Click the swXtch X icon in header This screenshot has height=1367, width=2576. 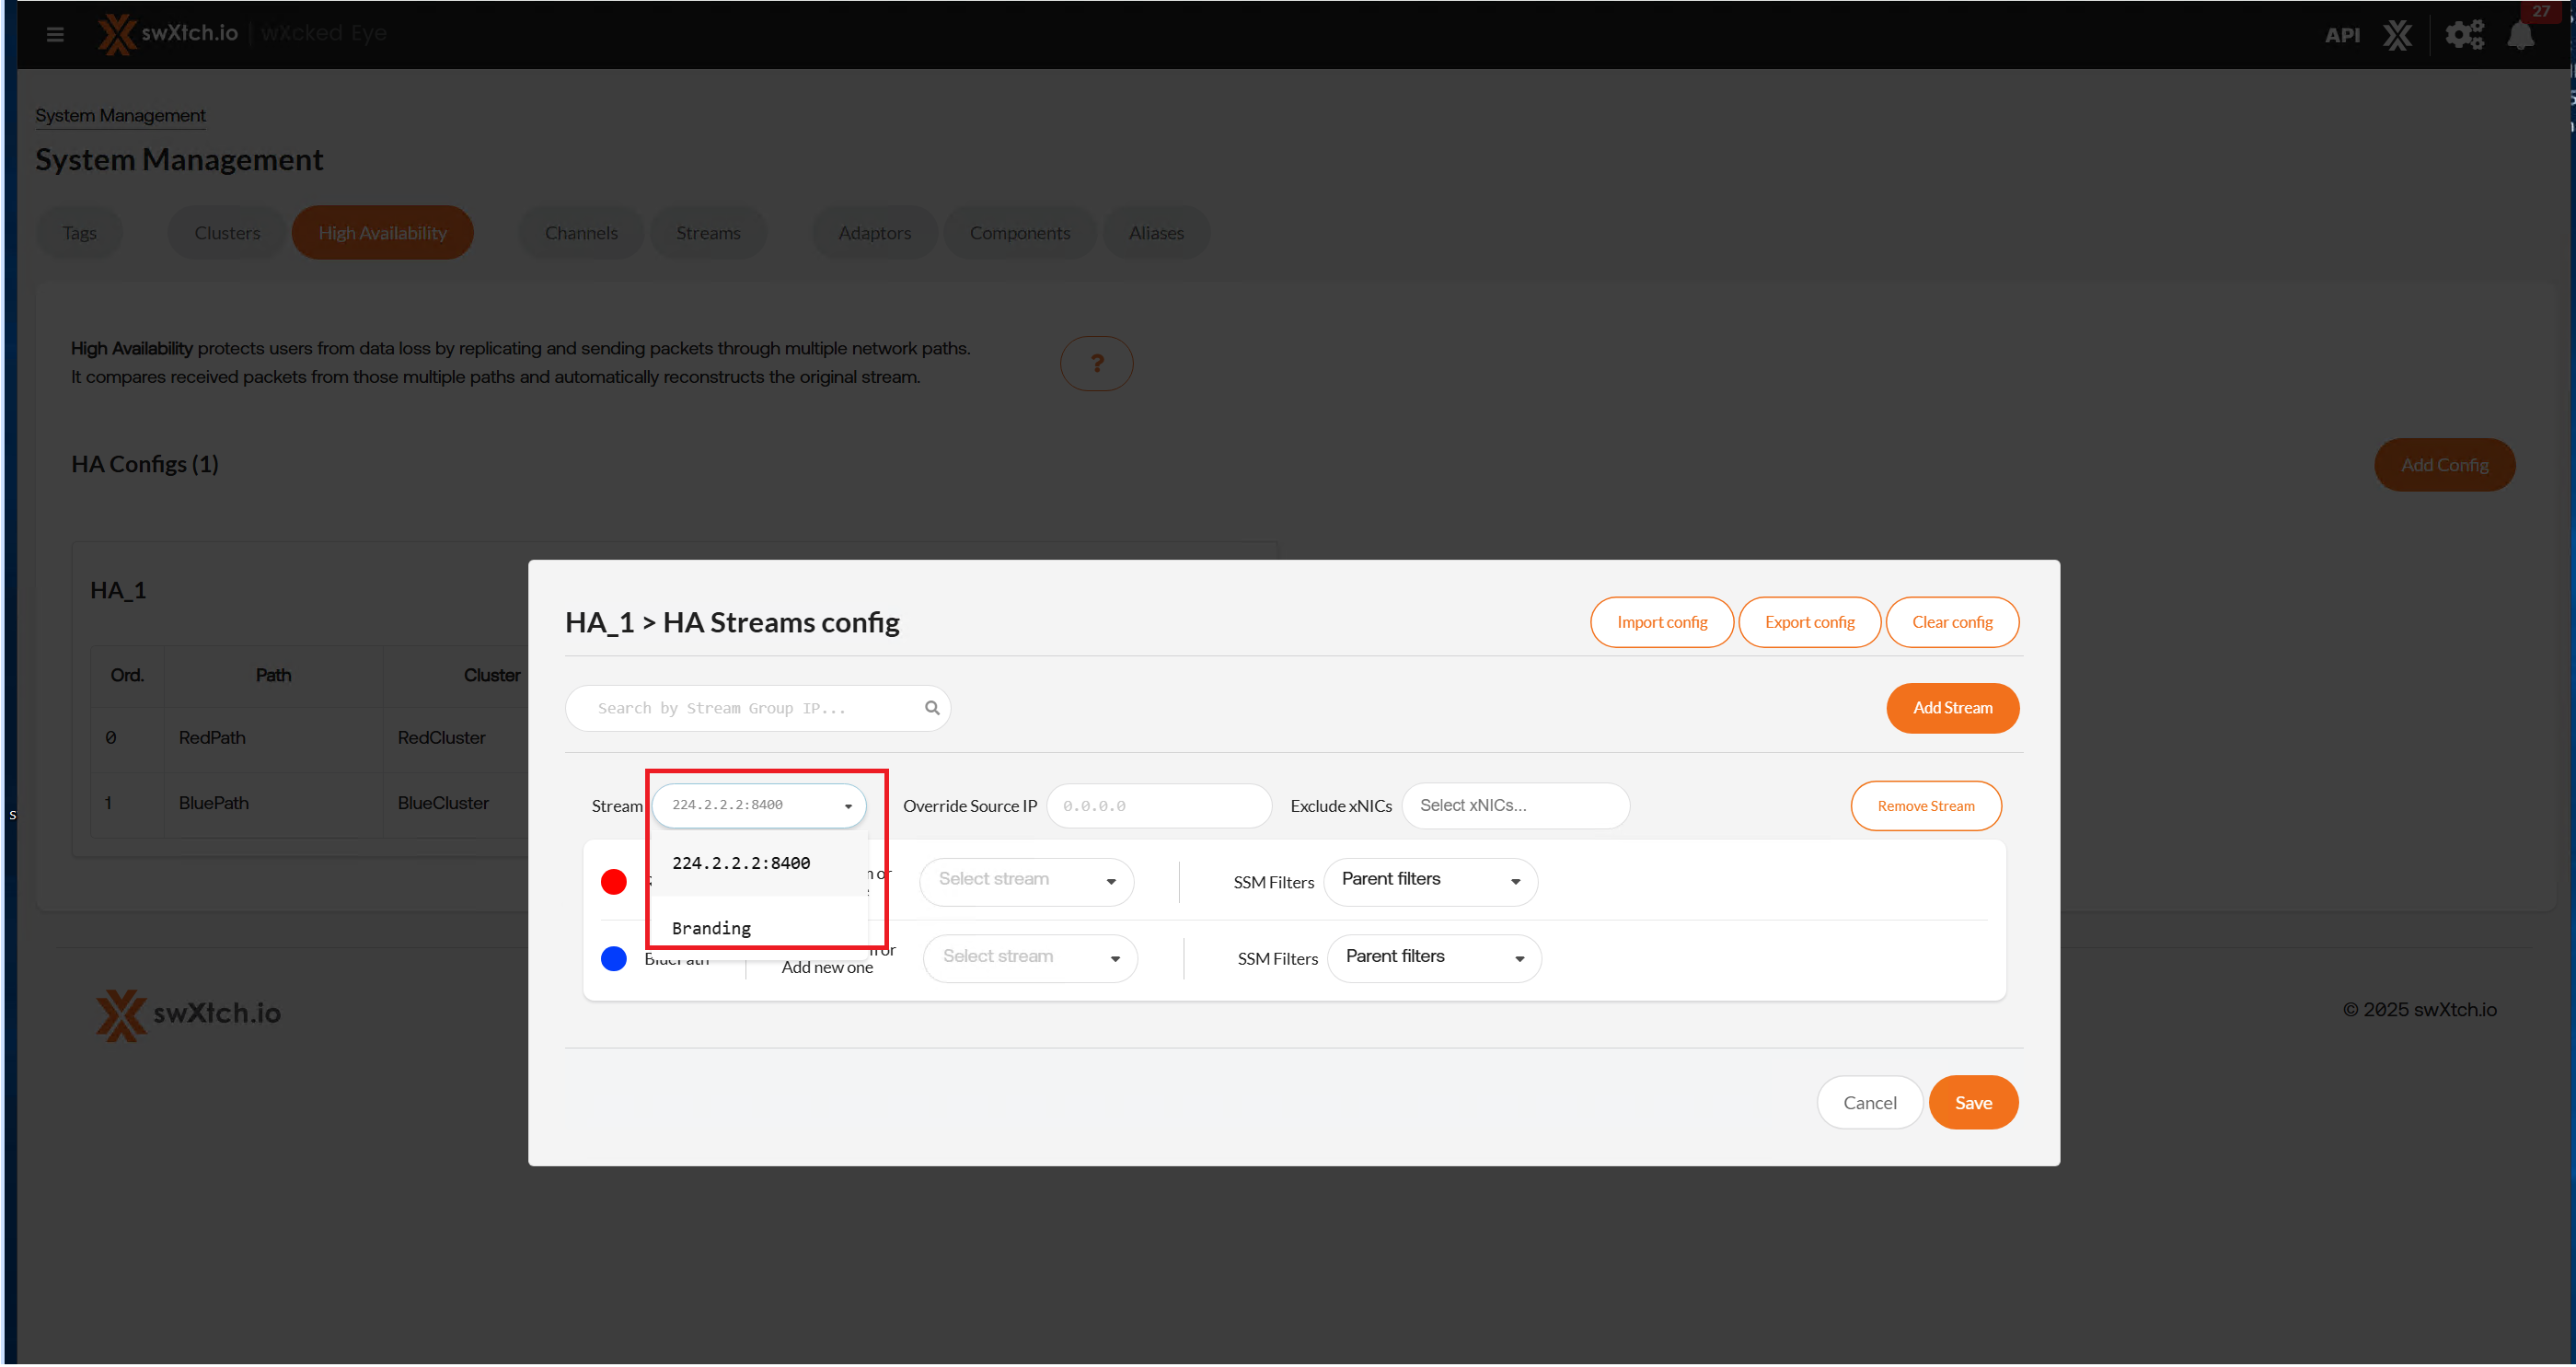(2397, 36)
